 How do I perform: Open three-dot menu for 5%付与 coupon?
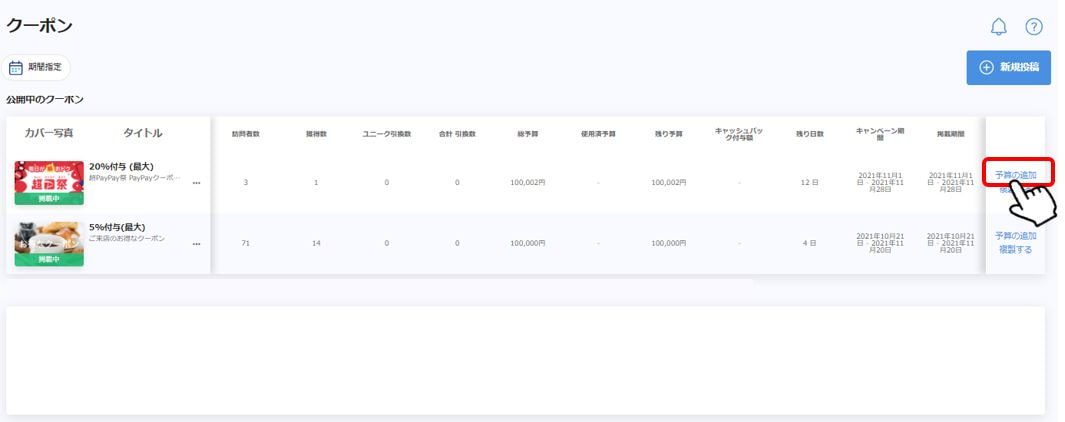(196, 244)
